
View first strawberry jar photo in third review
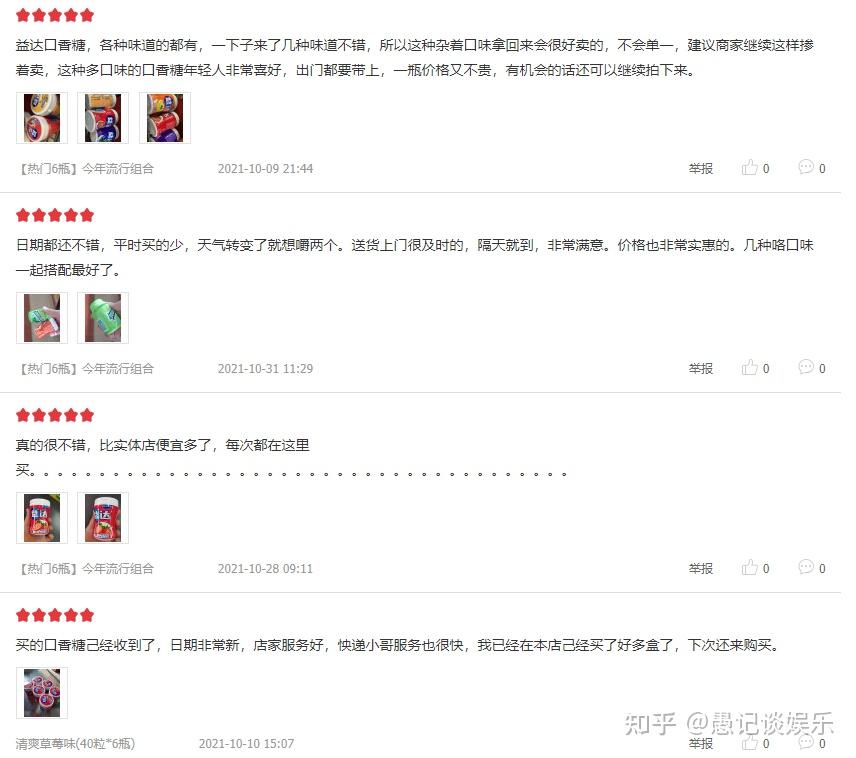tap(42, 518)
